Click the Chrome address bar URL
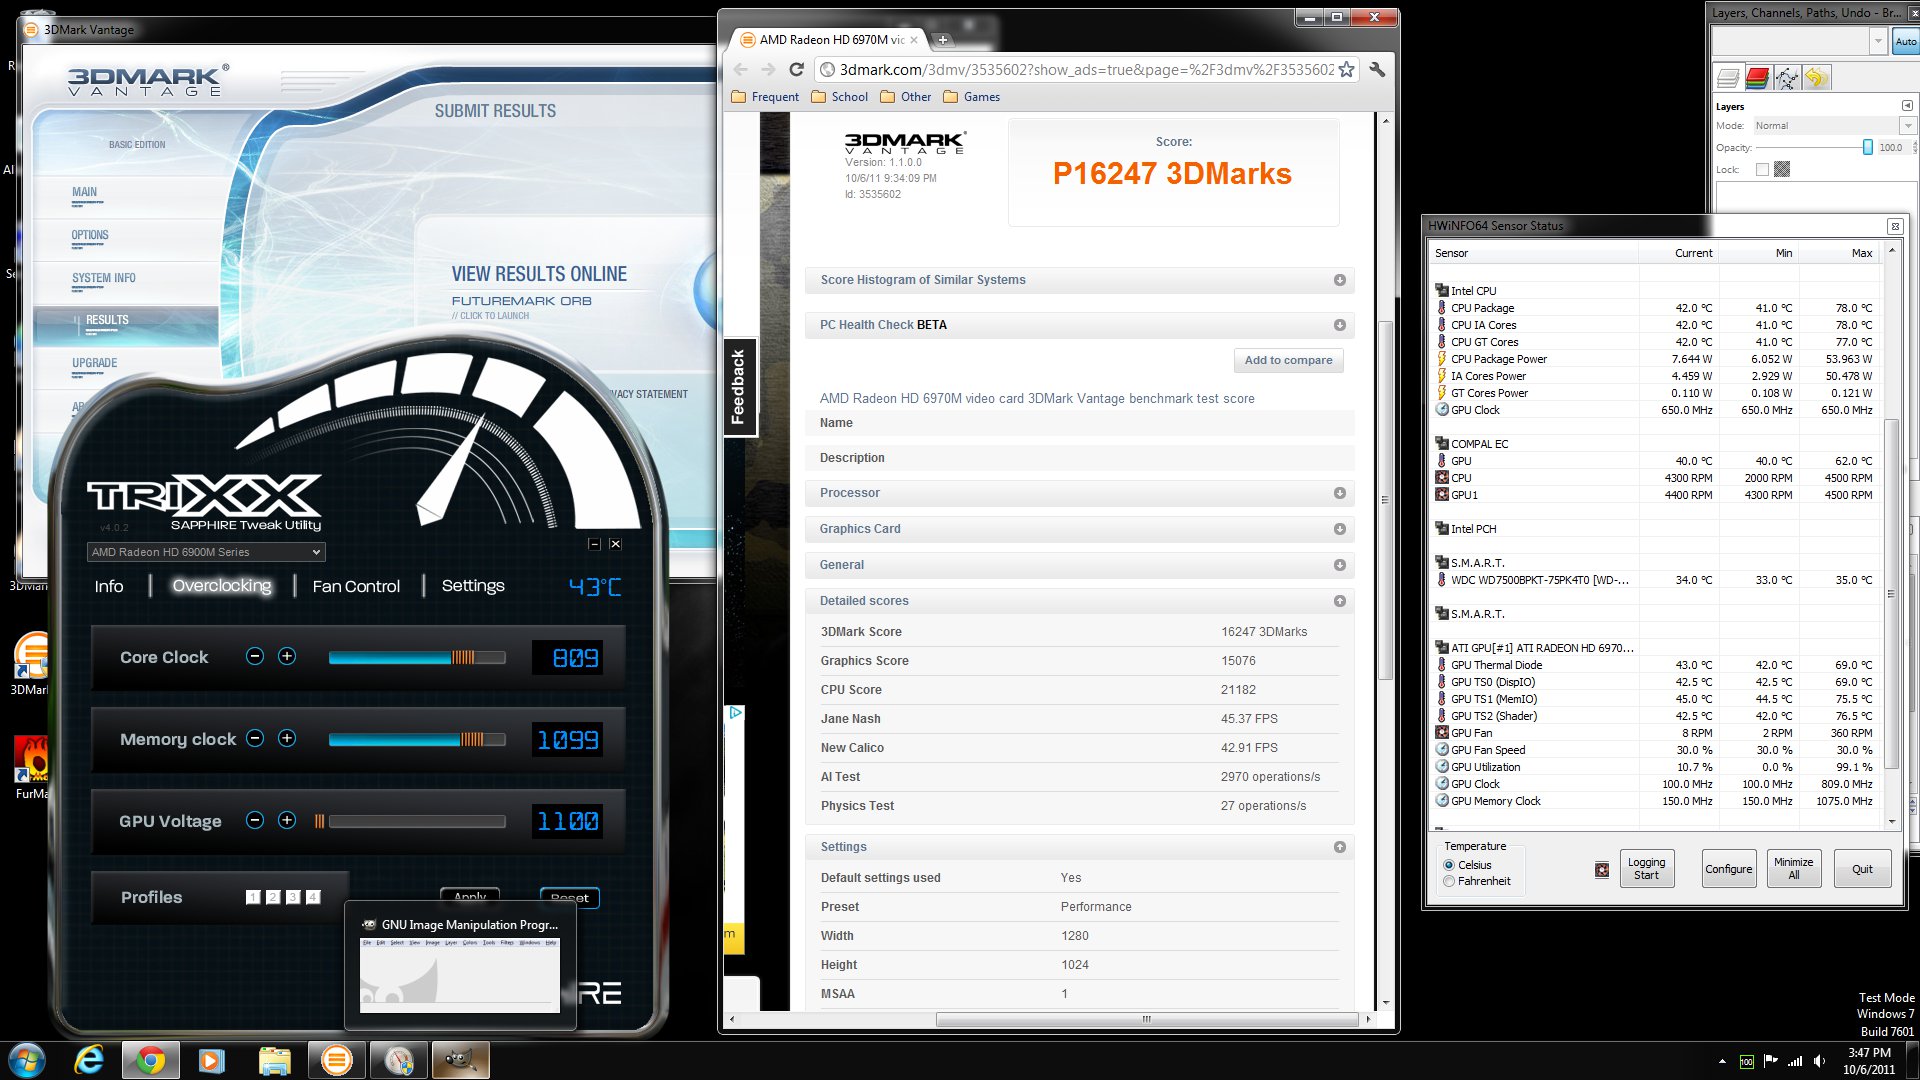 1086,69
